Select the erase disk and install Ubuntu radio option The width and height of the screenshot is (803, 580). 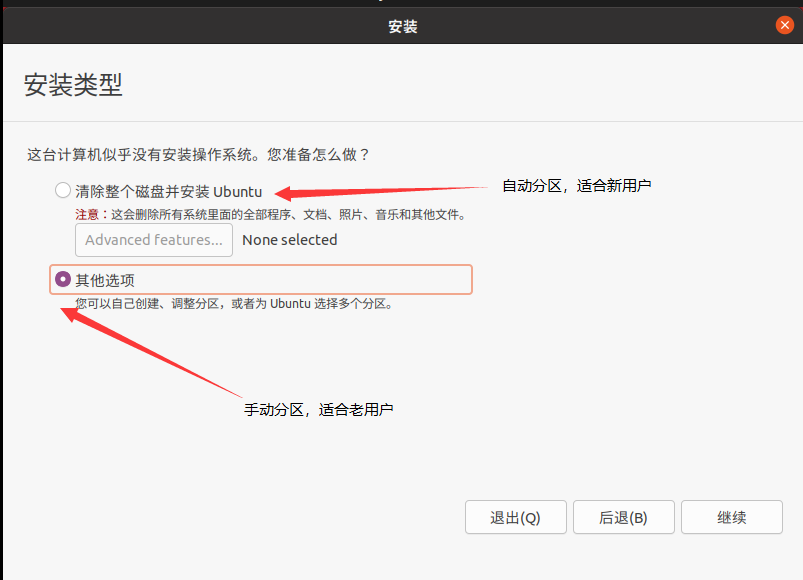pyautogui.click(x=62, y=190)
